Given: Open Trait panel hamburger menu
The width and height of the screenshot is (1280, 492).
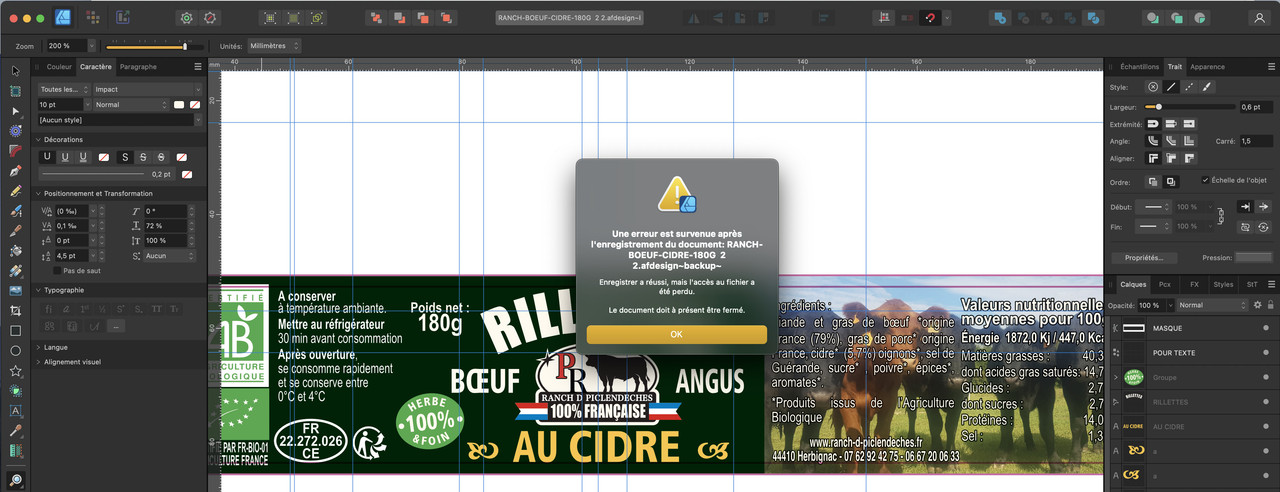Looking at the screenshot, I should tap(1272, 67).
